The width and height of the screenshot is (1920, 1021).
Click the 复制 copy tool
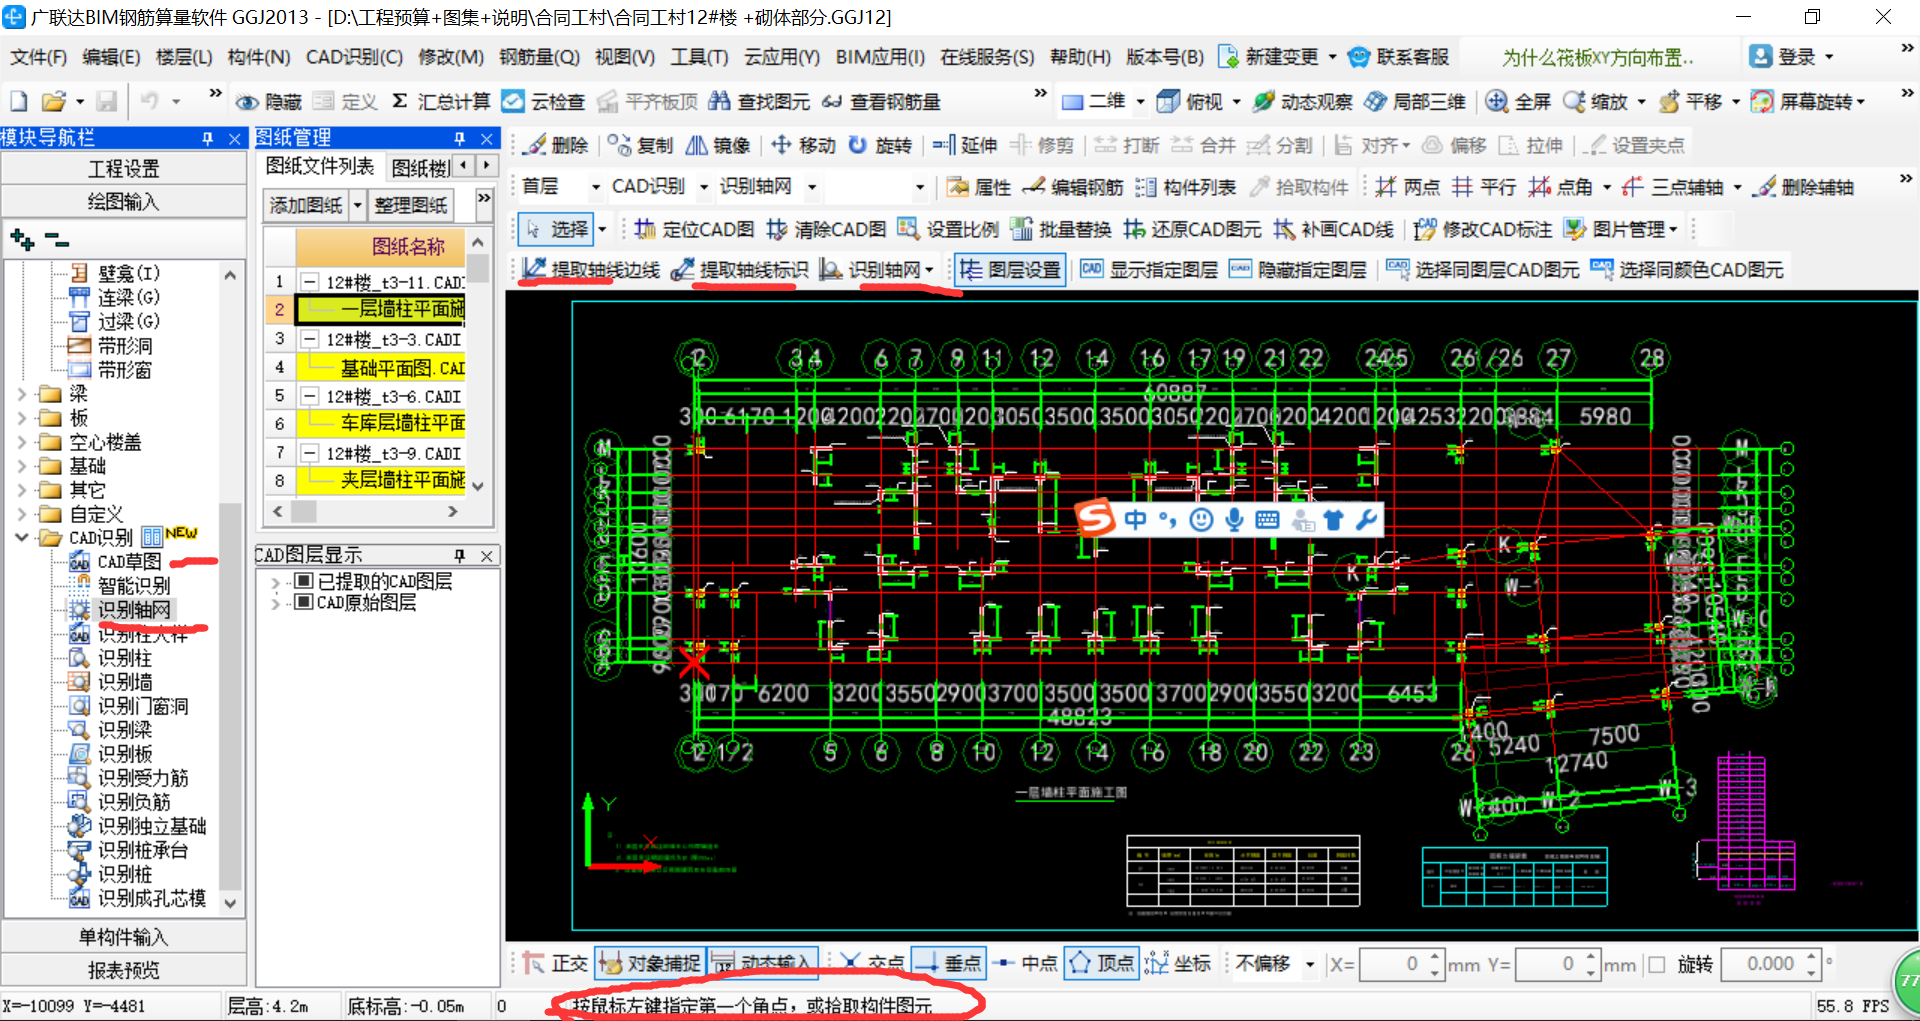pyautogui.click(x=641, y=145)
